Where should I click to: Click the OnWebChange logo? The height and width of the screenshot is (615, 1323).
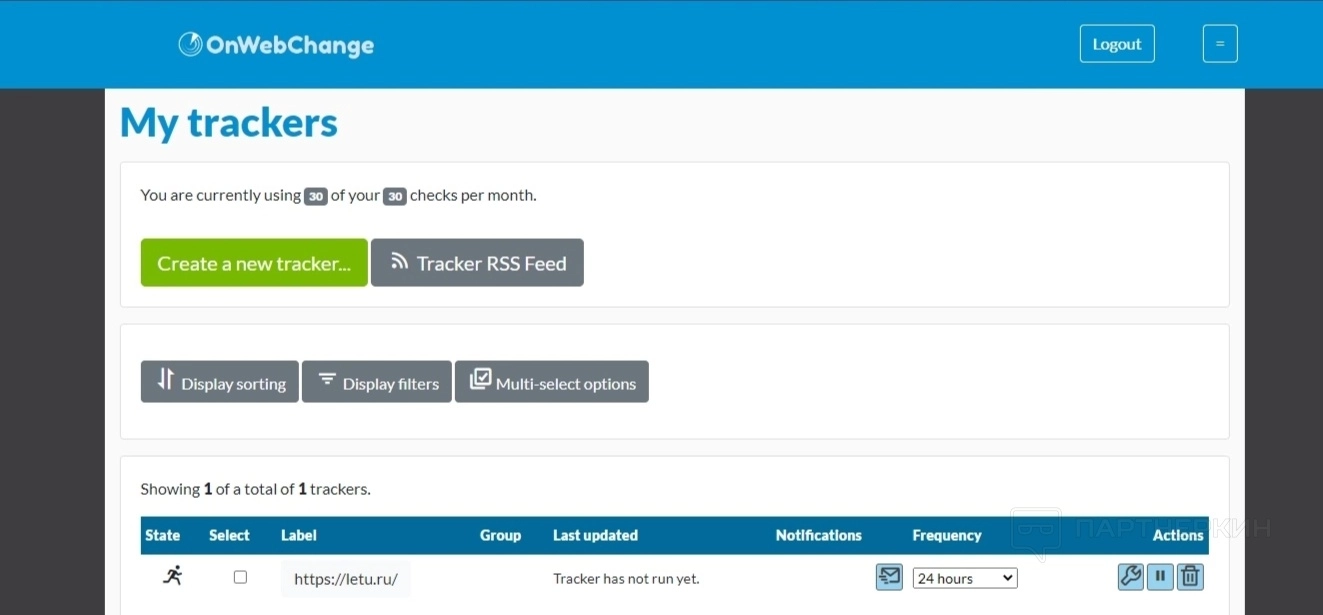click(276, 45)
